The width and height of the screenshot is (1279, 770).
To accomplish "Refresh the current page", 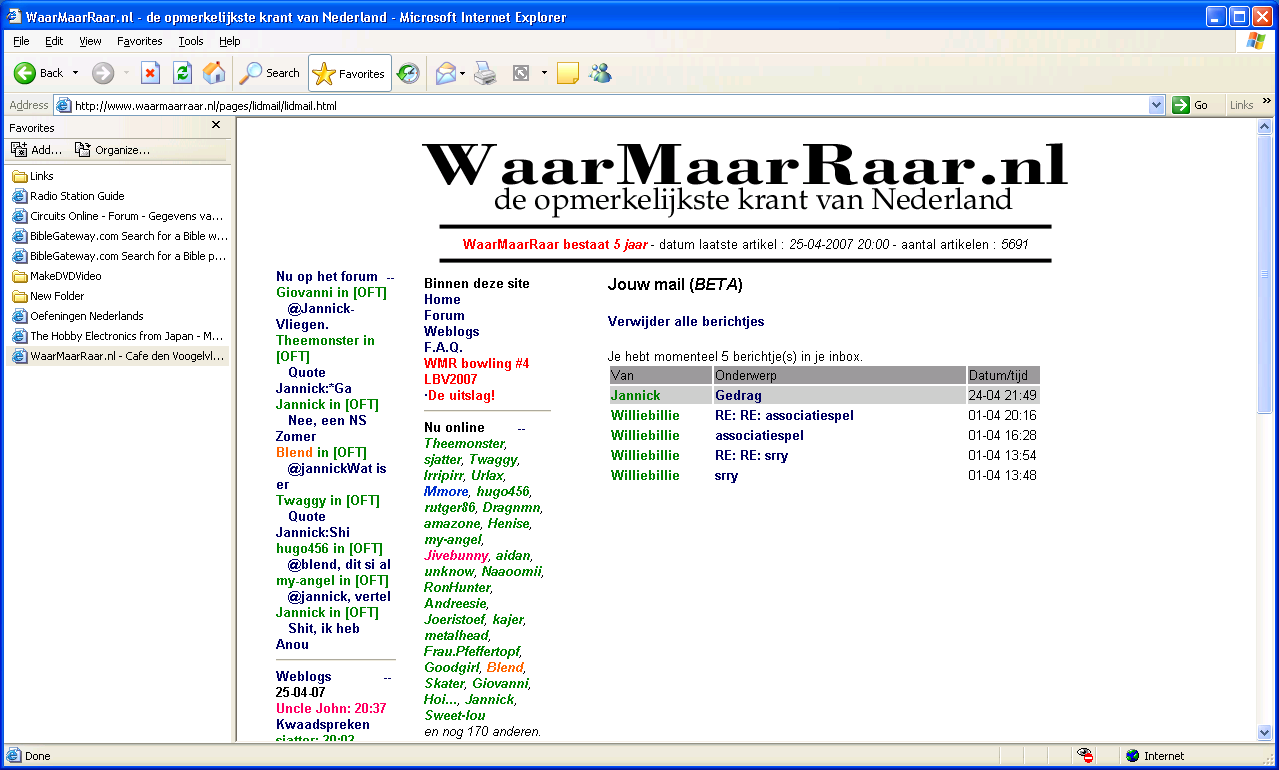I will (182, 73).
